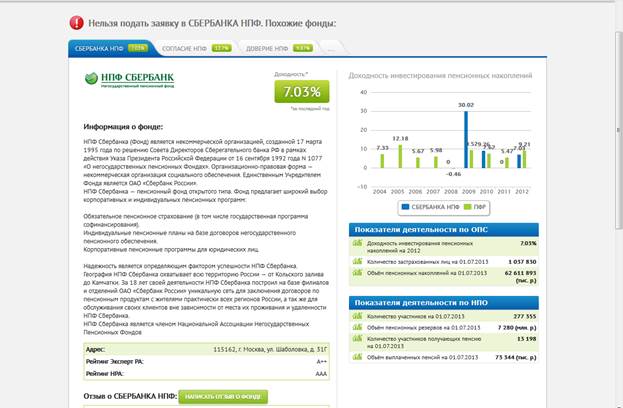Click the red warning exclamation icon
This screenshot has height=408, width=623.
tap(76, 23)
